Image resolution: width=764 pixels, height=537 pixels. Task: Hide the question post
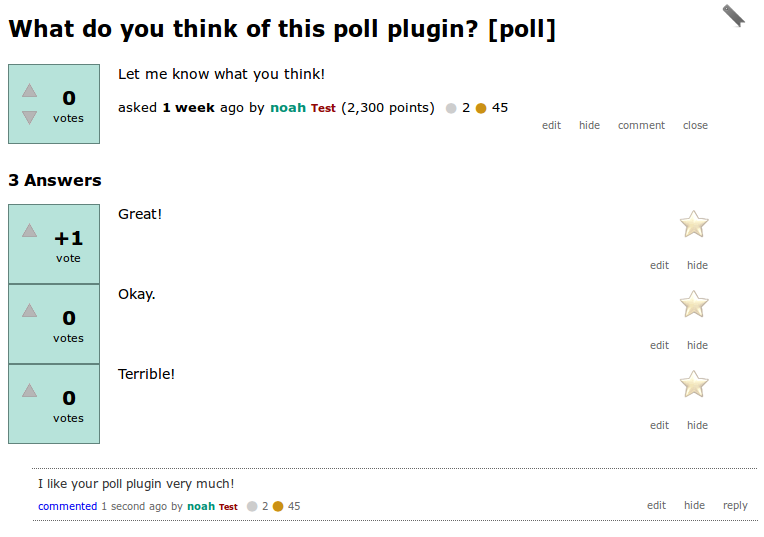[x=589, y=125]
